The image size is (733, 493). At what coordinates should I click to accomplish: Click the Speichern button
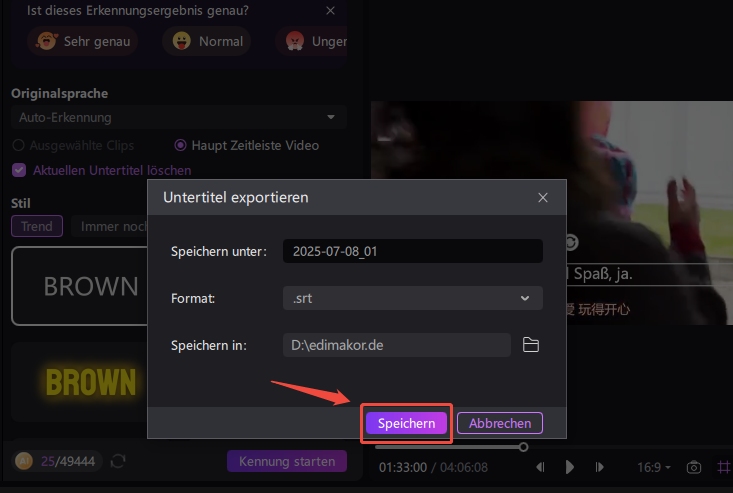pos(406,423)
